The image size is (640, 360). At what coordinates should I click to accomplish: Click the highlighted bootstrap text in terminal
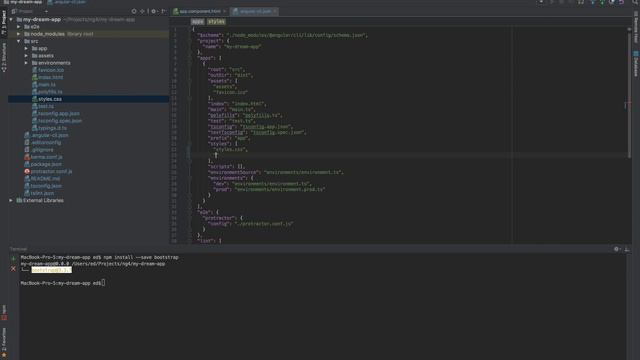click(51, 270)
